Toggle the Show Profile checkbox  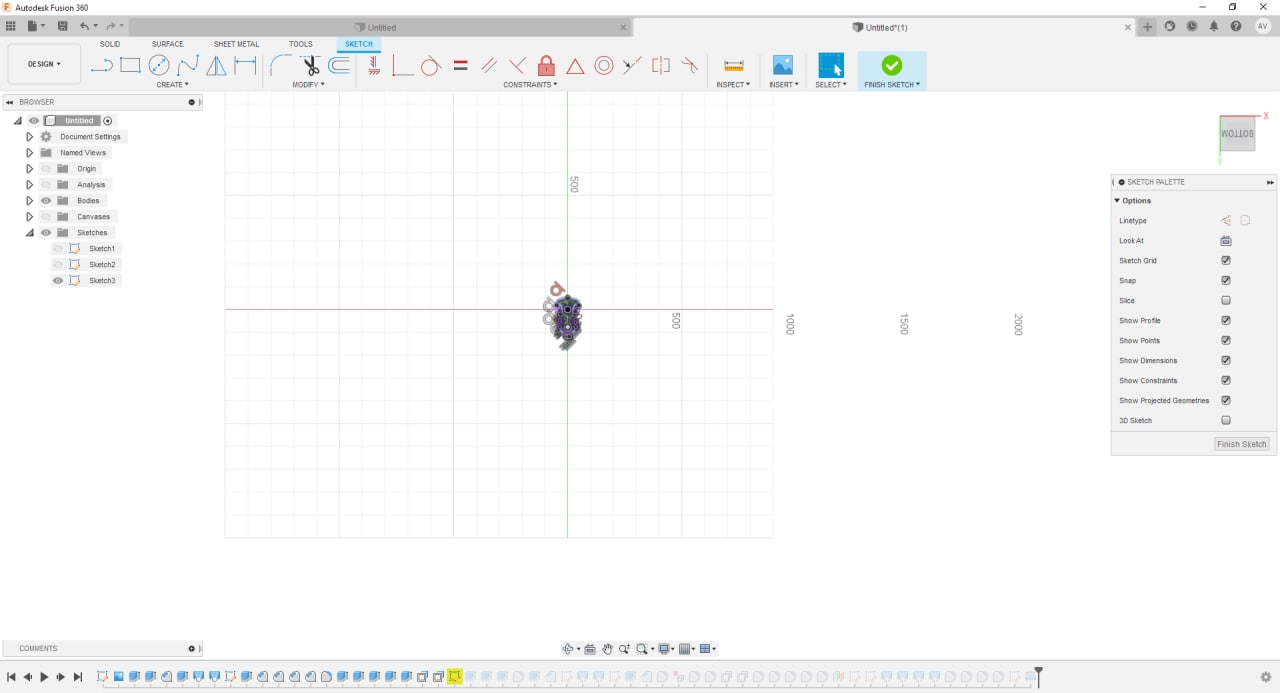[x=1226, y=320]
